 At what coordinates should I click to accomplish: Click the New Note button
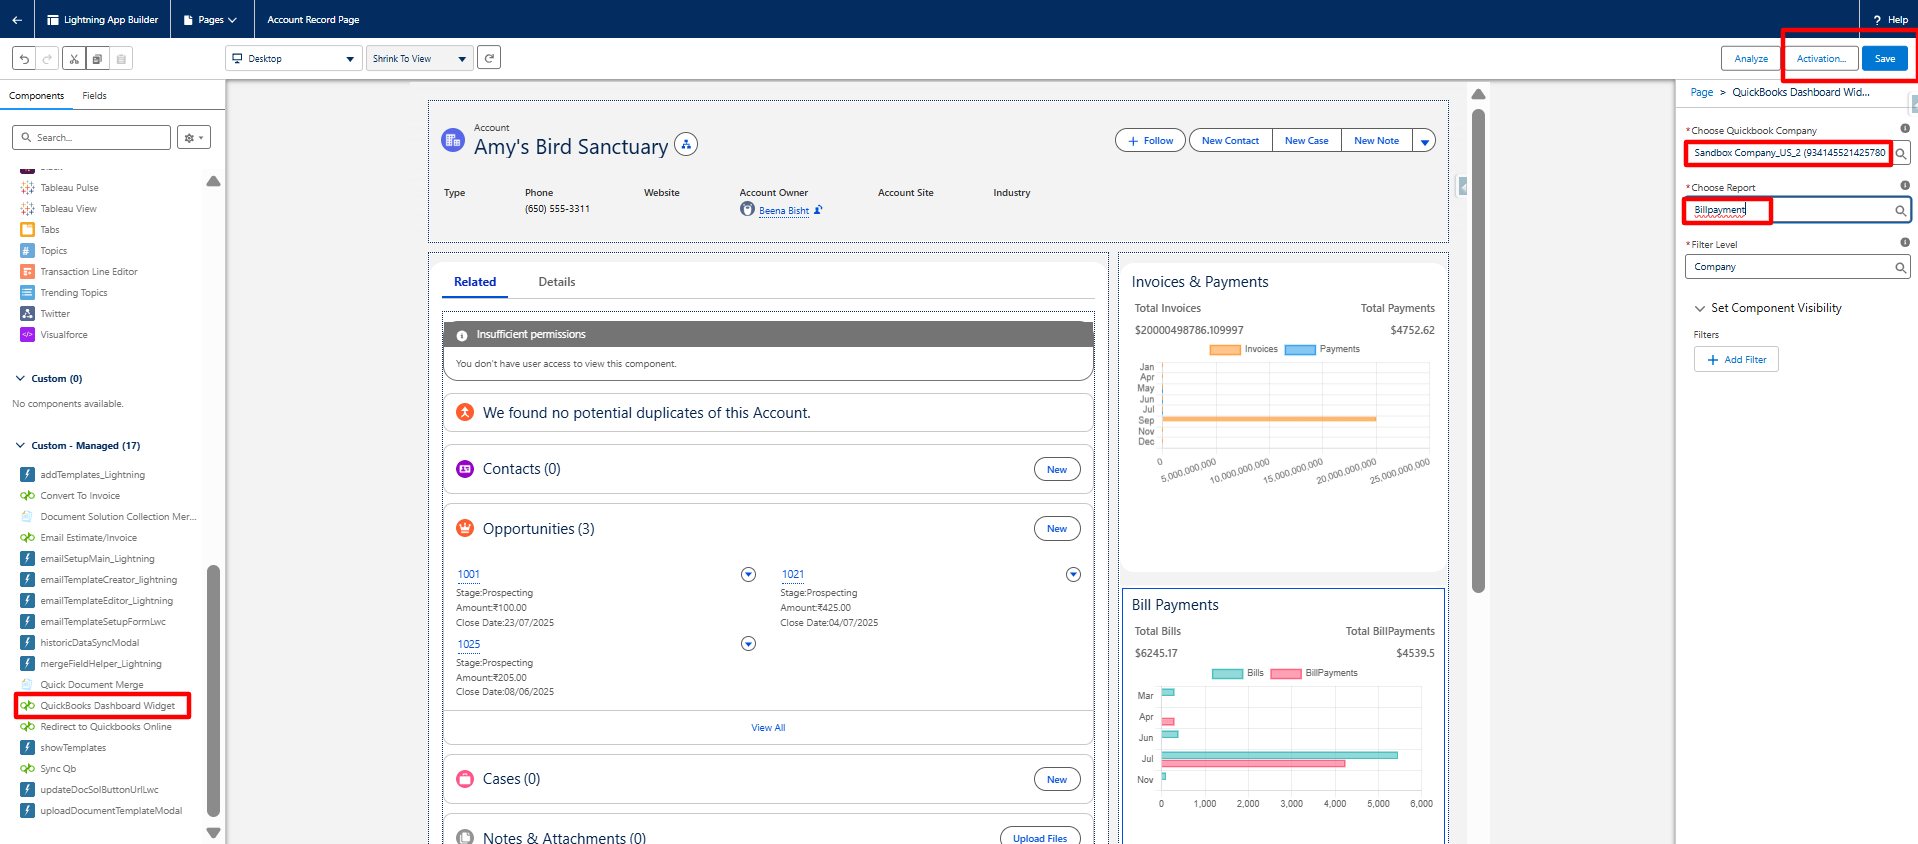[x=1377, y=141]
